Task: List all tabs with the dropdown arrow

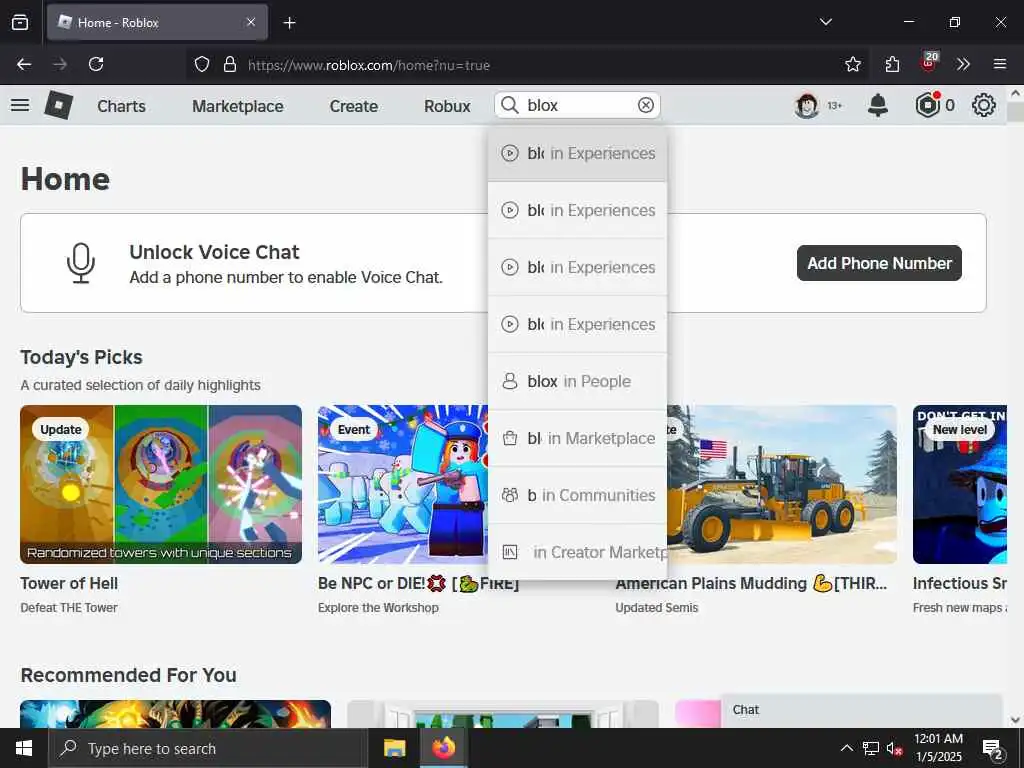Action: (825, 22)
